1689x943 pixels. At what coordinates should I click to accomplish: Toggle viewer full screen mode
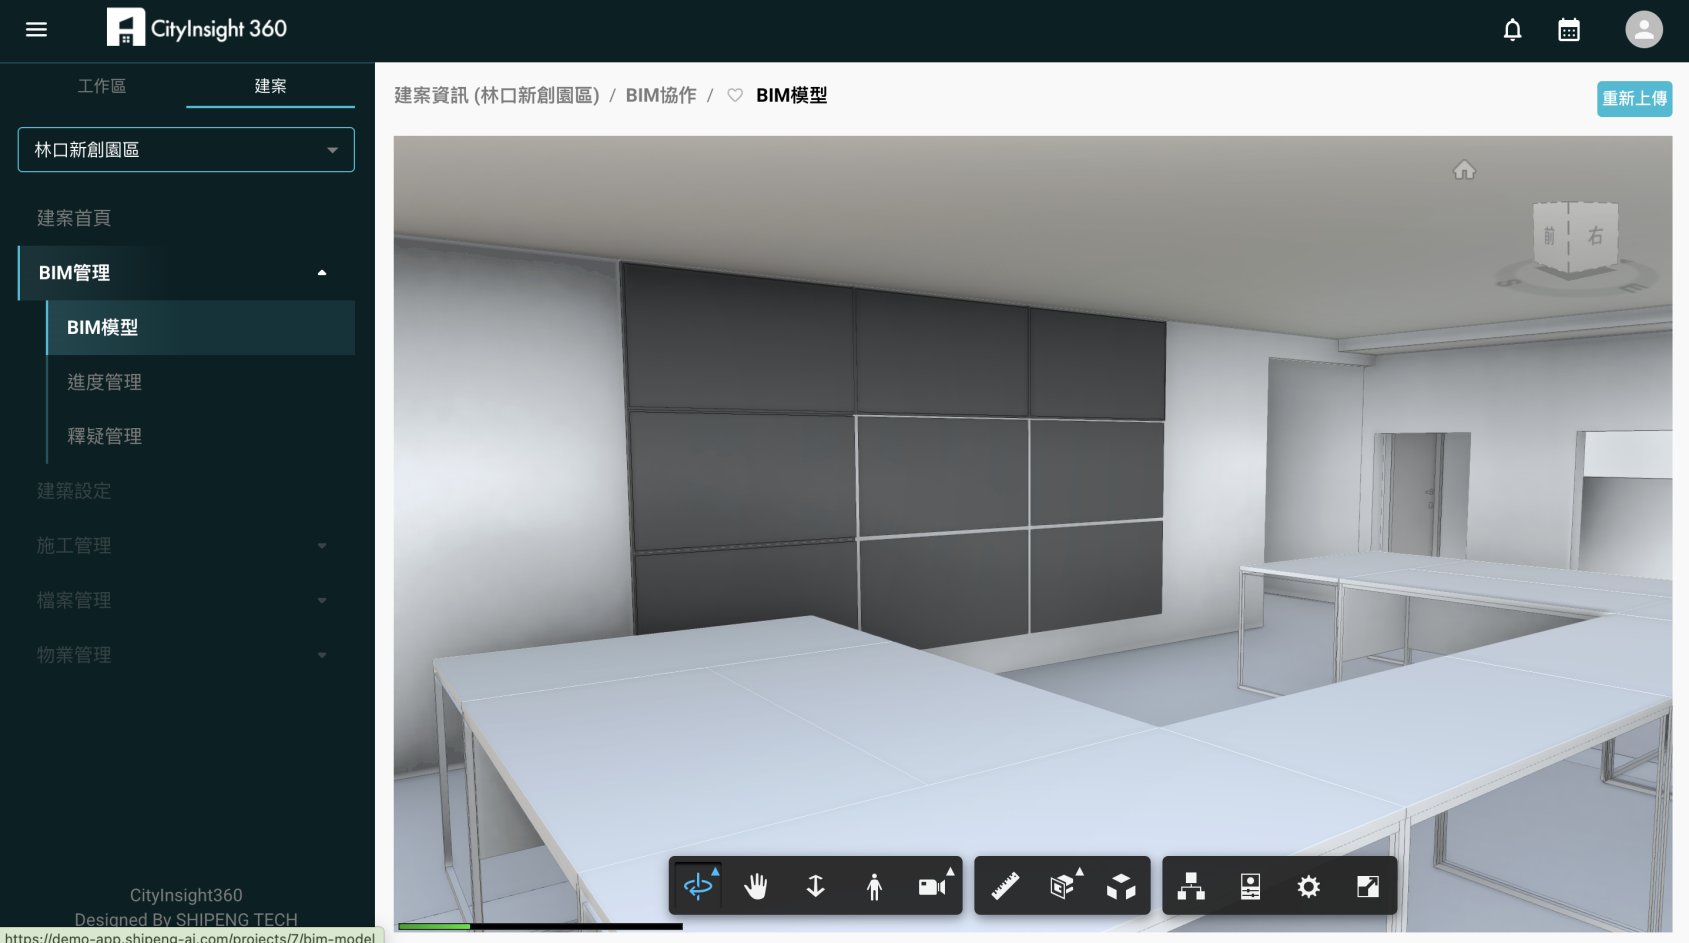click(x=1367, y=886)
